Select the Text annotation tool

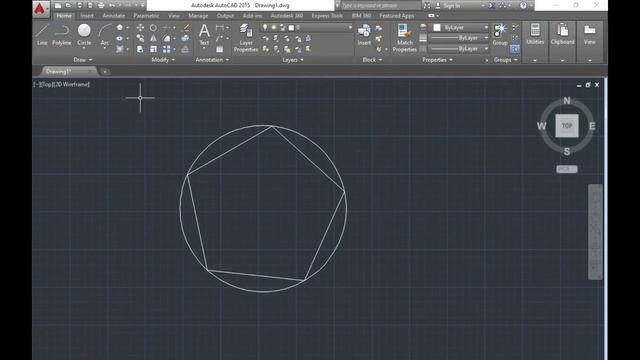[204, 34]
